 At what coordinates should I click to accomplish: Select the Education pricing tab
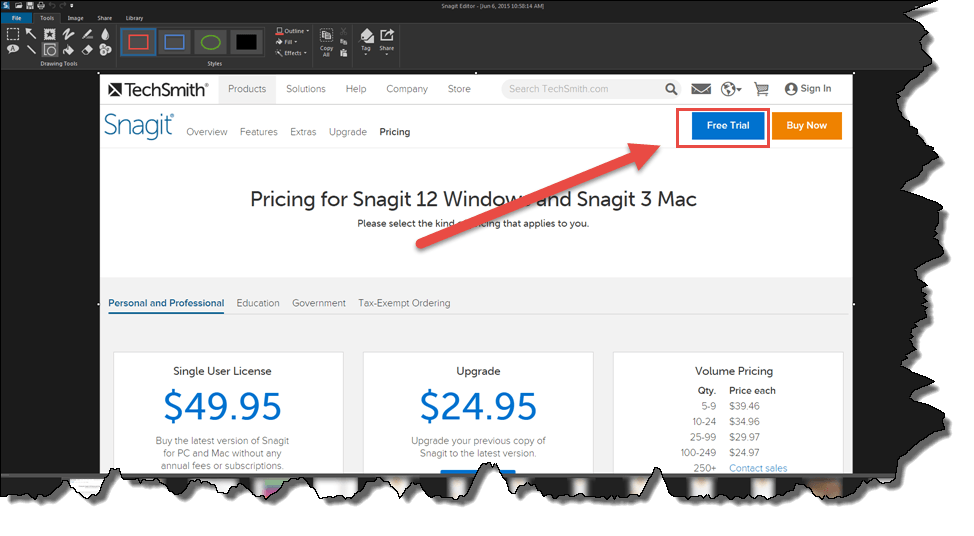pyautogui.click(x=258, y=303)
